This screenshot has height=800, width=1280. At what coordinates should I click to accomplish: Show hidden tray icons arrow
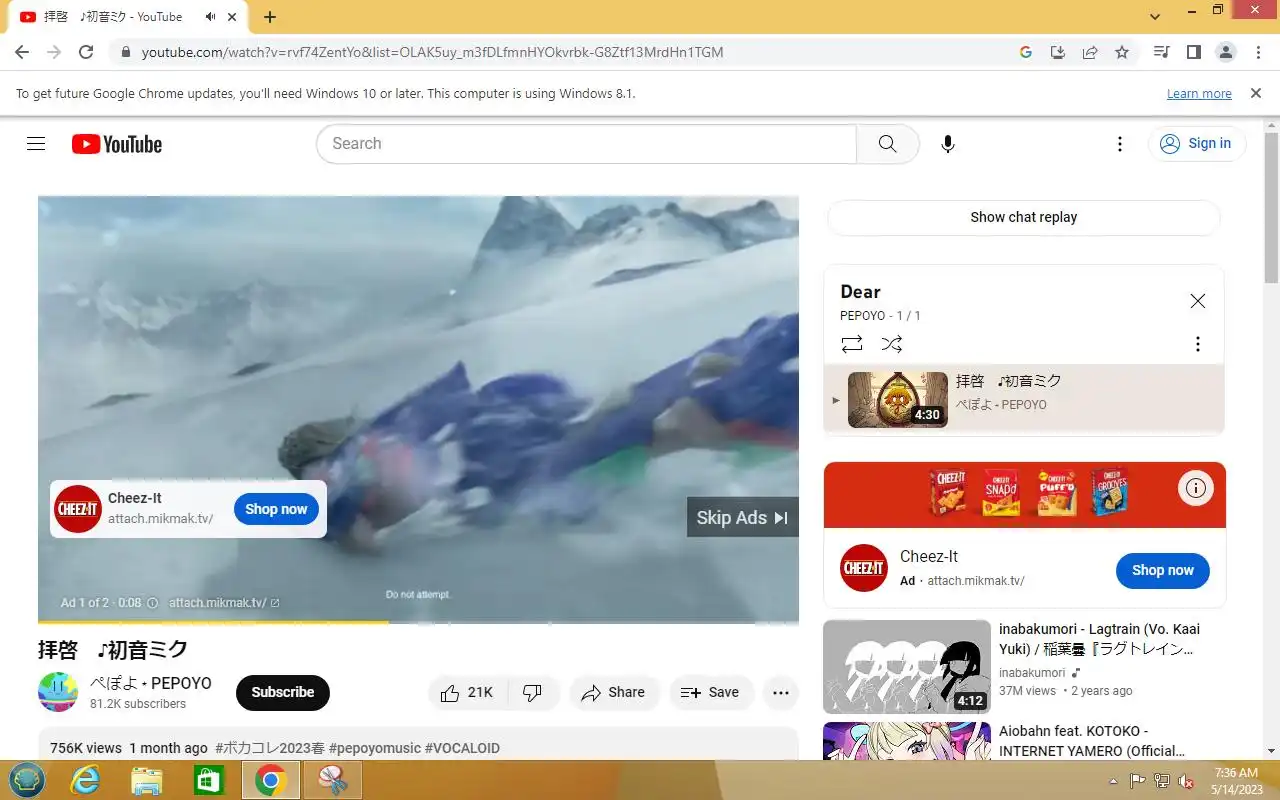(1114, 781)
